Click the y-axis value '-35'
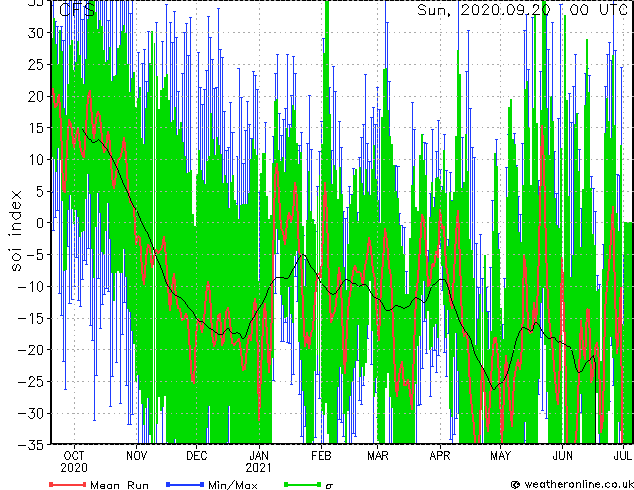The height and width of the screenshot is (490, 634). 31,445
